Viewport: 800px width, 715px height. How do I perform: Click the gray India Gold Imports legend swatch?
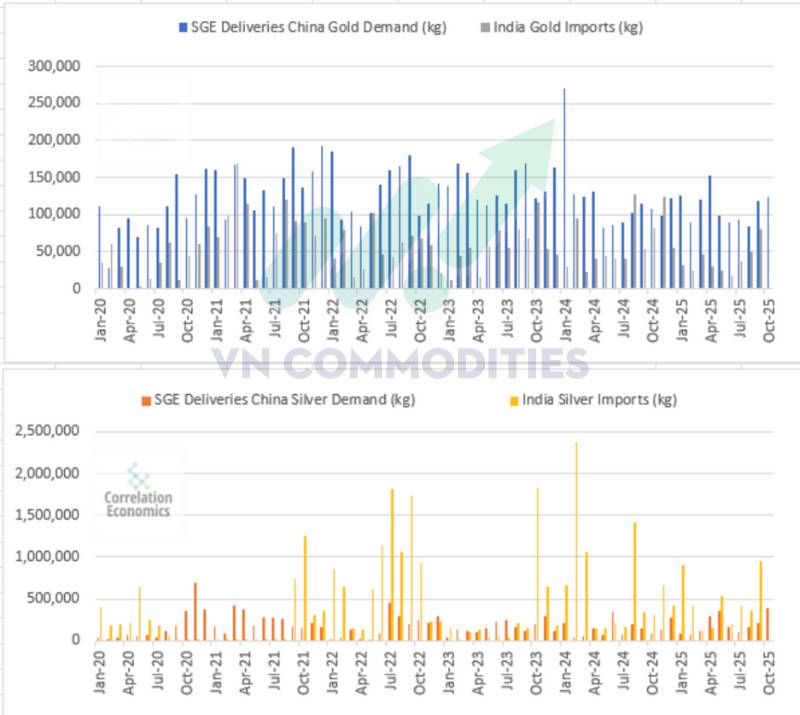484,27
